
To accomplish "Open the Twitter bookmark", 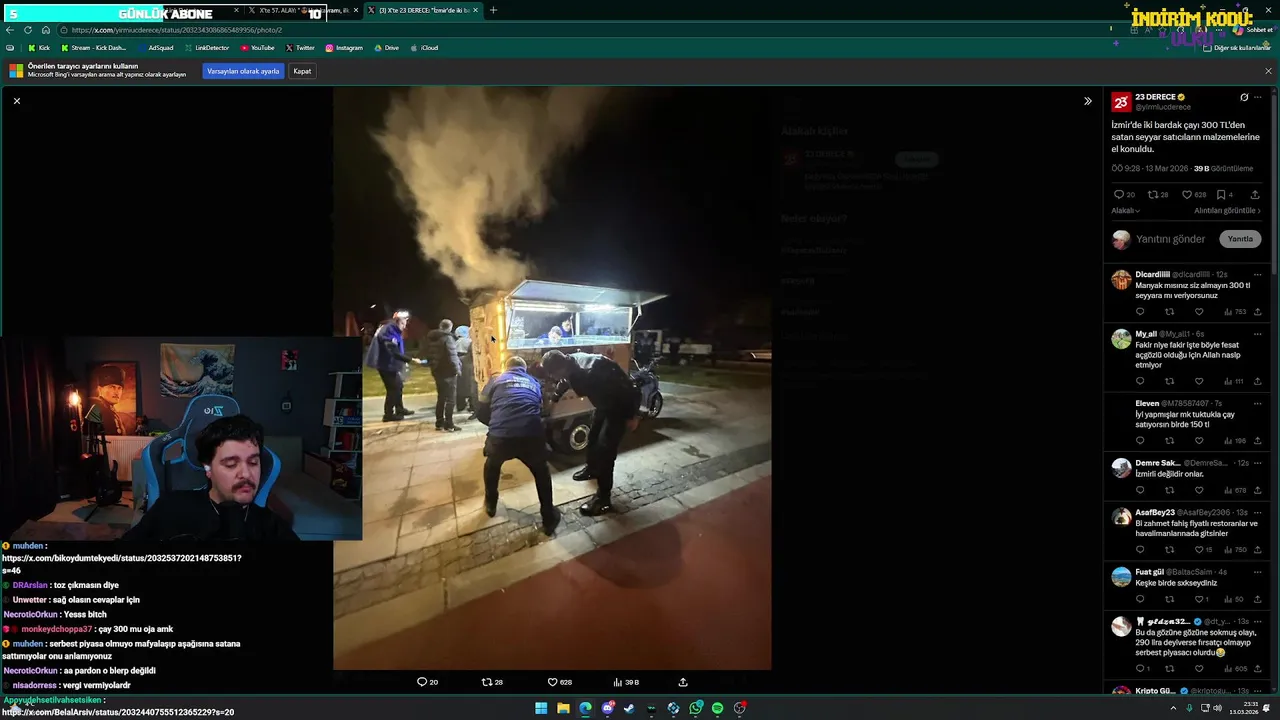I will [x=300, y=48].
